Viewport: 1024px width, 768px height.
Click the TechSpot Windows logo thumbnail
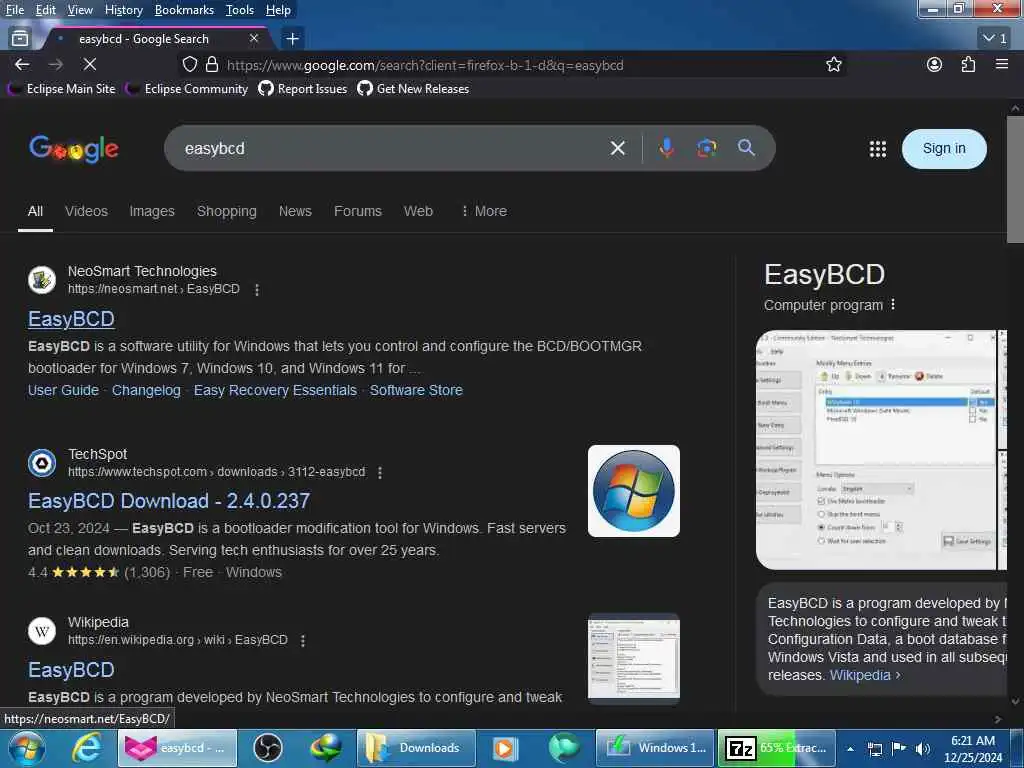633,490
